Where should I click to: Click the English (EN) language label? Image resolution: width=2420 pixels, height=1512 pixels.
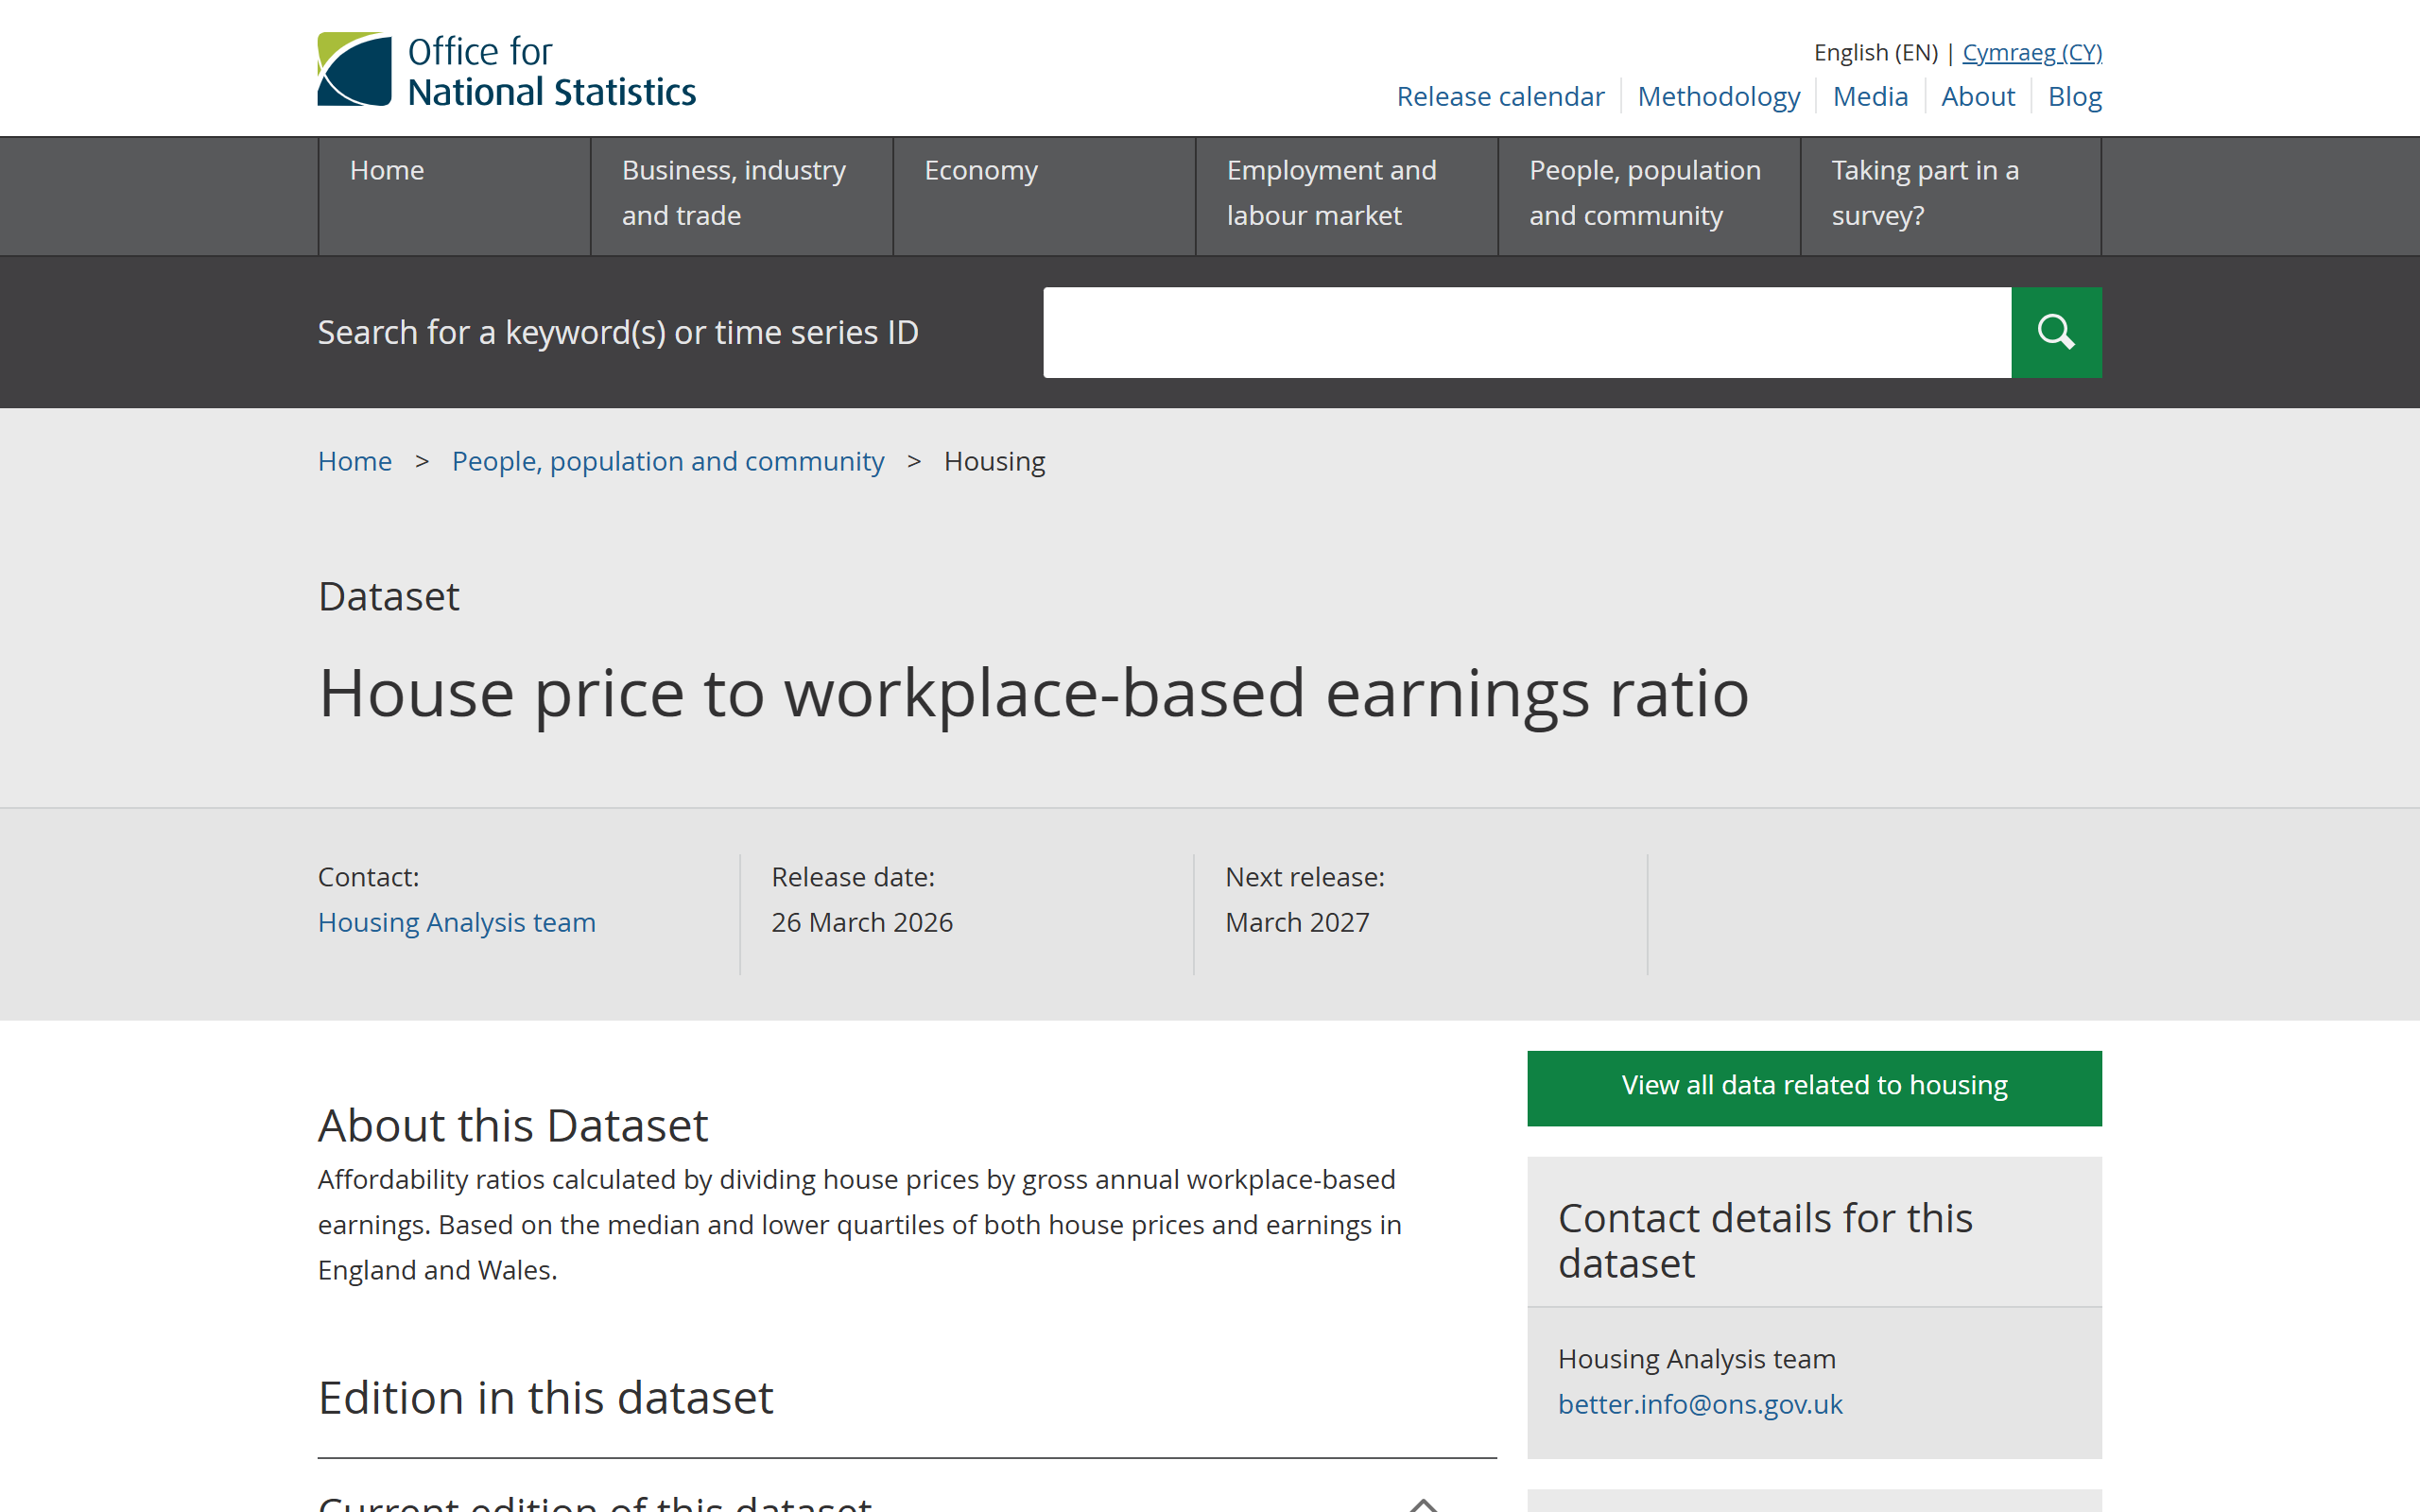1875,52
